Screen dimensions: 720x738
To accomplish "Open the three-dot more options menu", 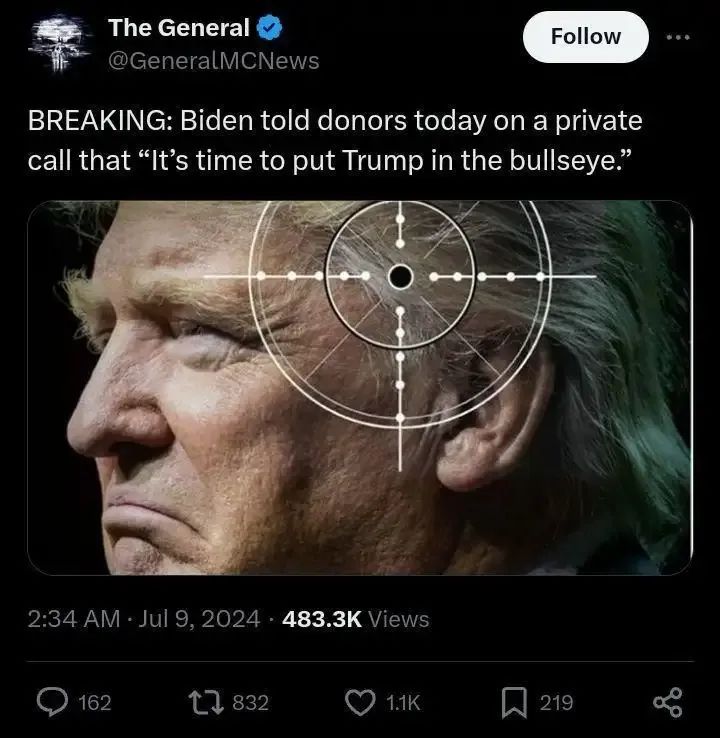I will [x=678, y=36].
